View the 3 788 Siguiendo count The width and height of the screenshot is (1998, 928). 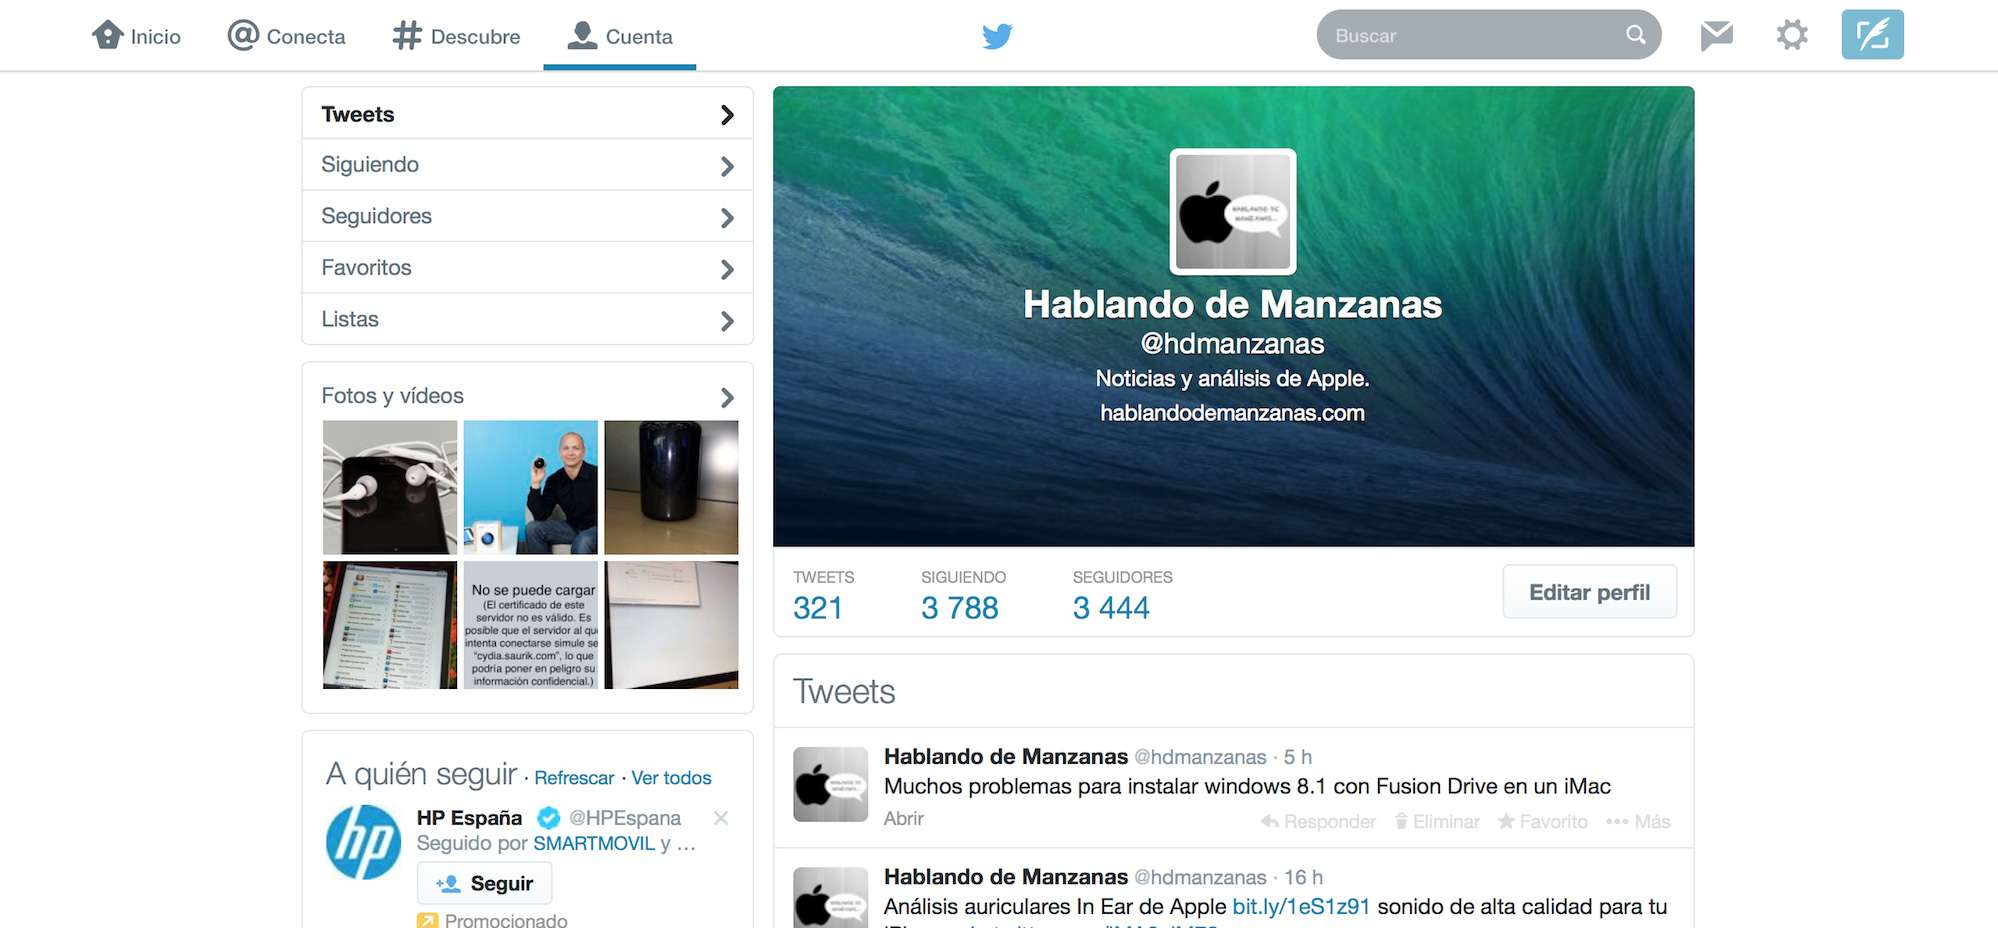pyautogui.click(x=960, y=608)
